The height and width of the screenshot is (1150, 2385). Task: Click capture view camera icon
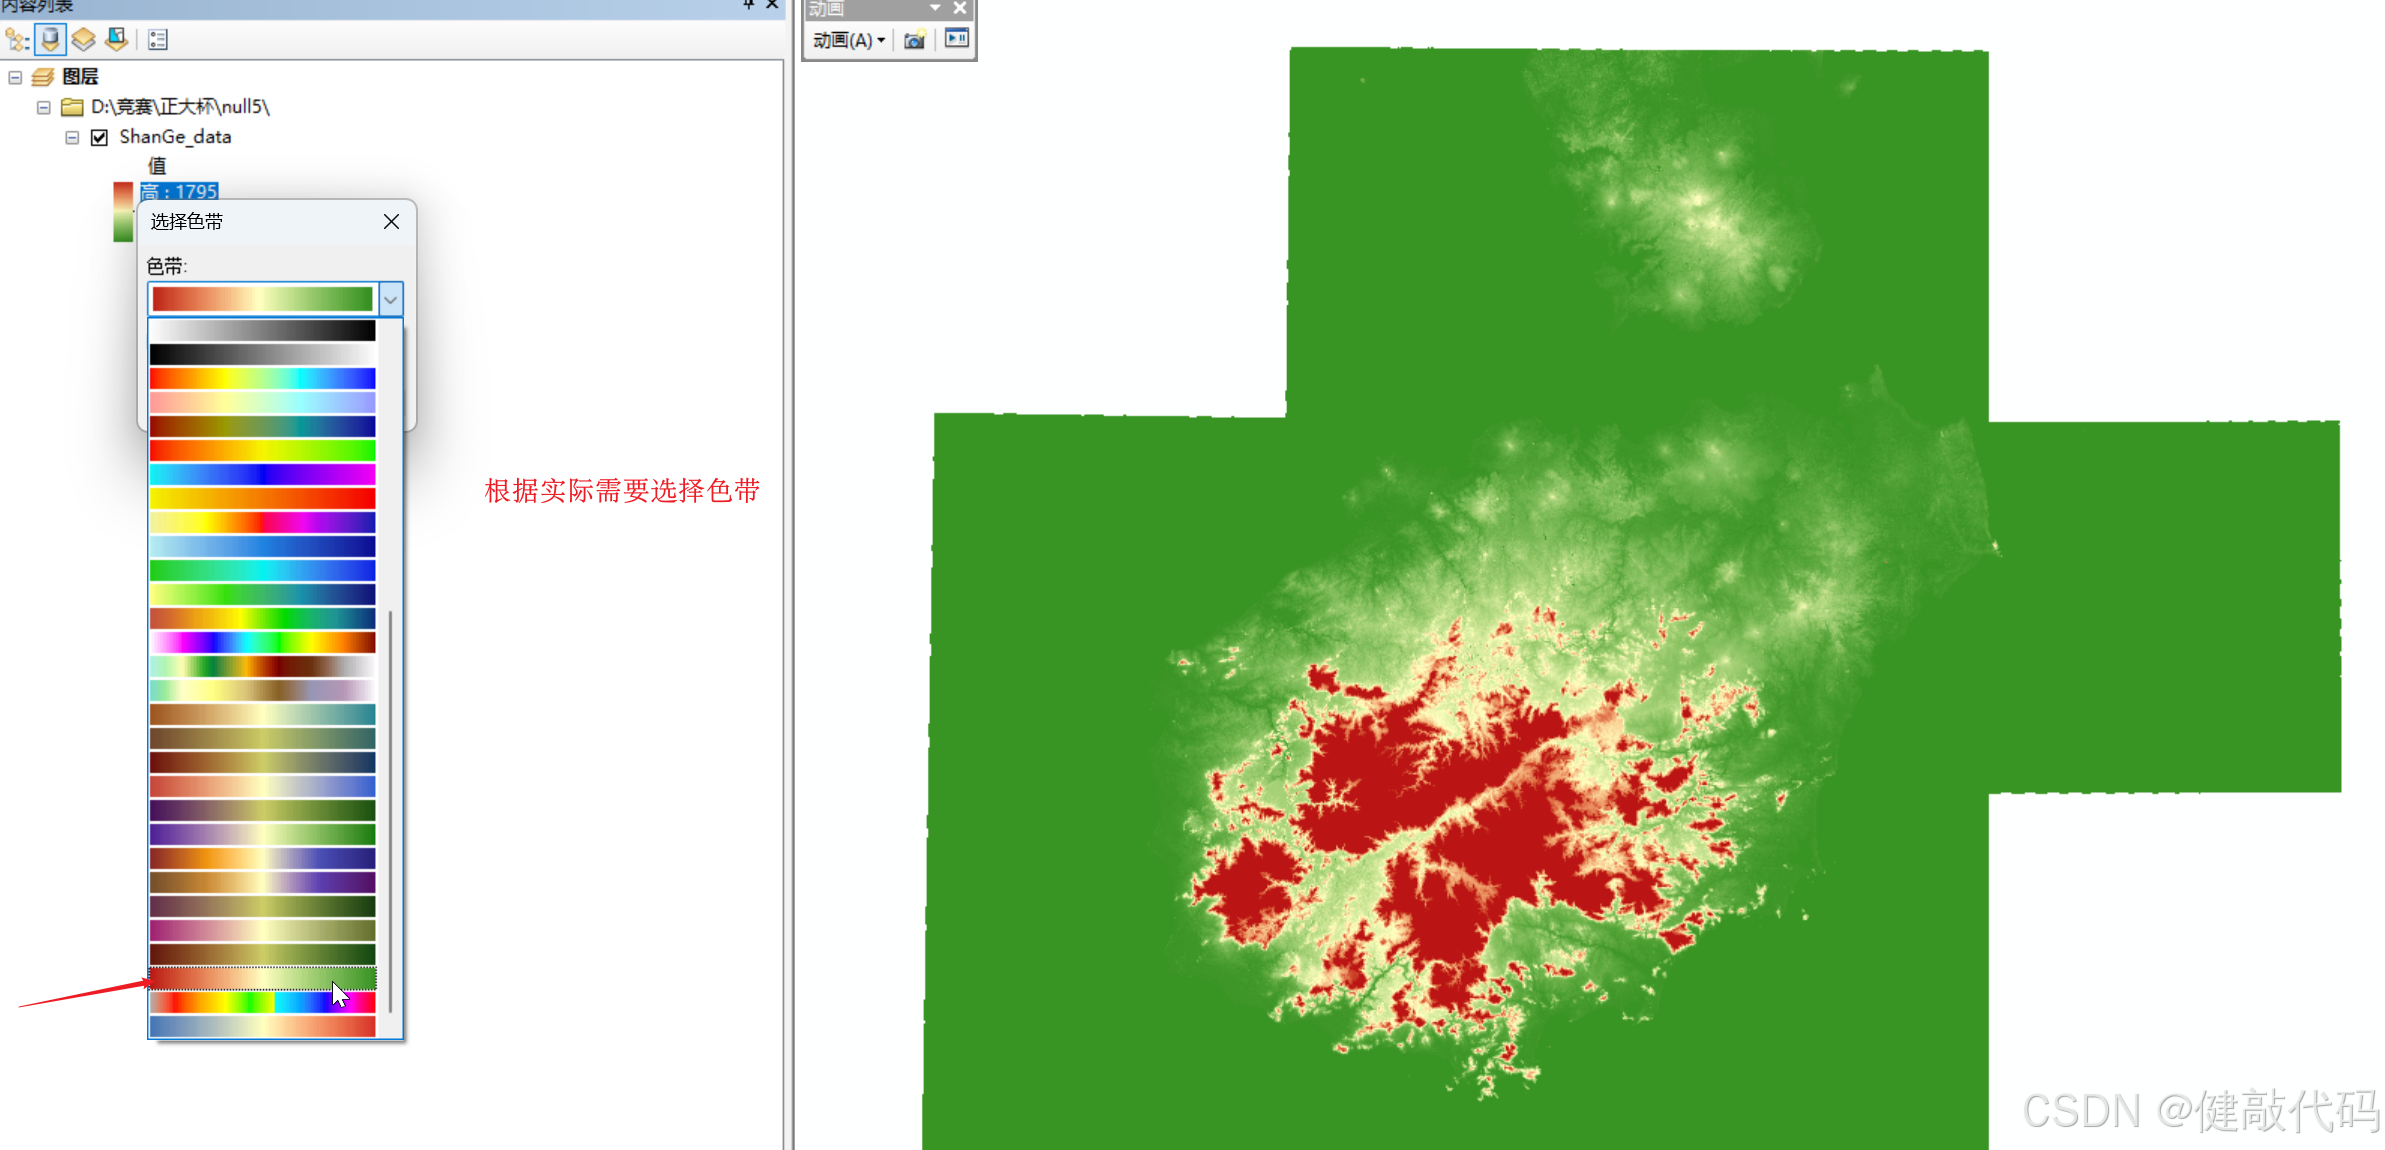(x=914, y=40)
